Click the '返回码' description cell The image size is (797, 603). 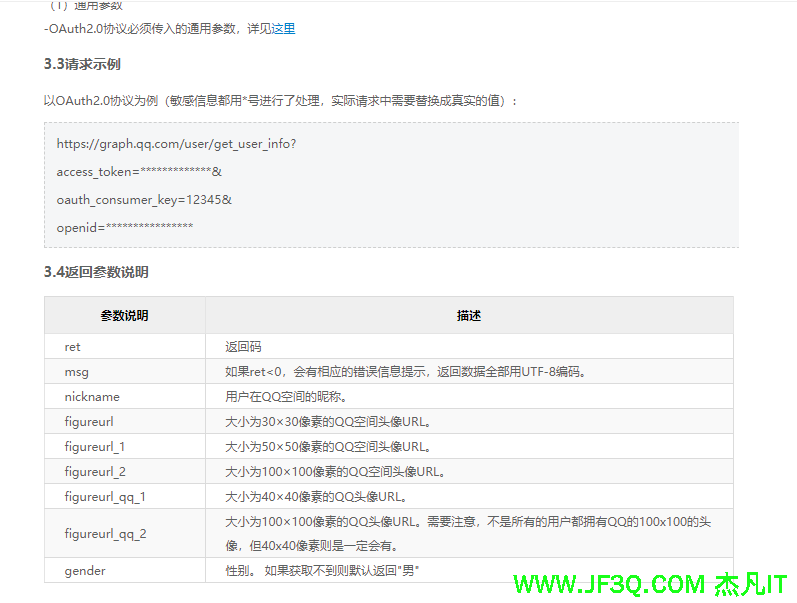click(243, 347)
